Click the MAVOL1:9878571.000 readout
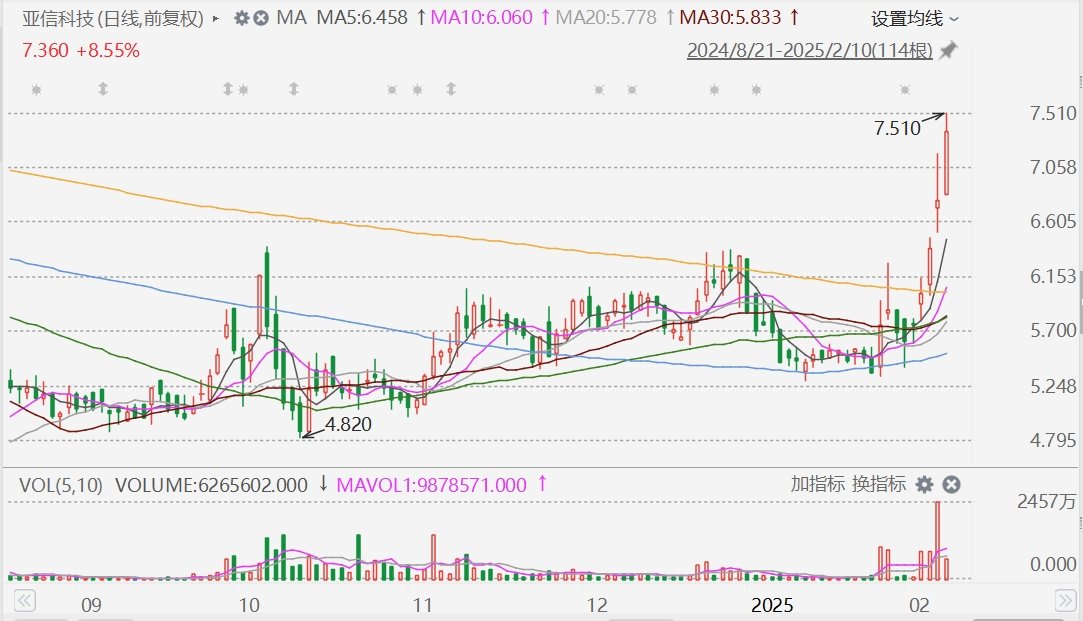Screen dimensions: 1083x621 coord(432,485)
